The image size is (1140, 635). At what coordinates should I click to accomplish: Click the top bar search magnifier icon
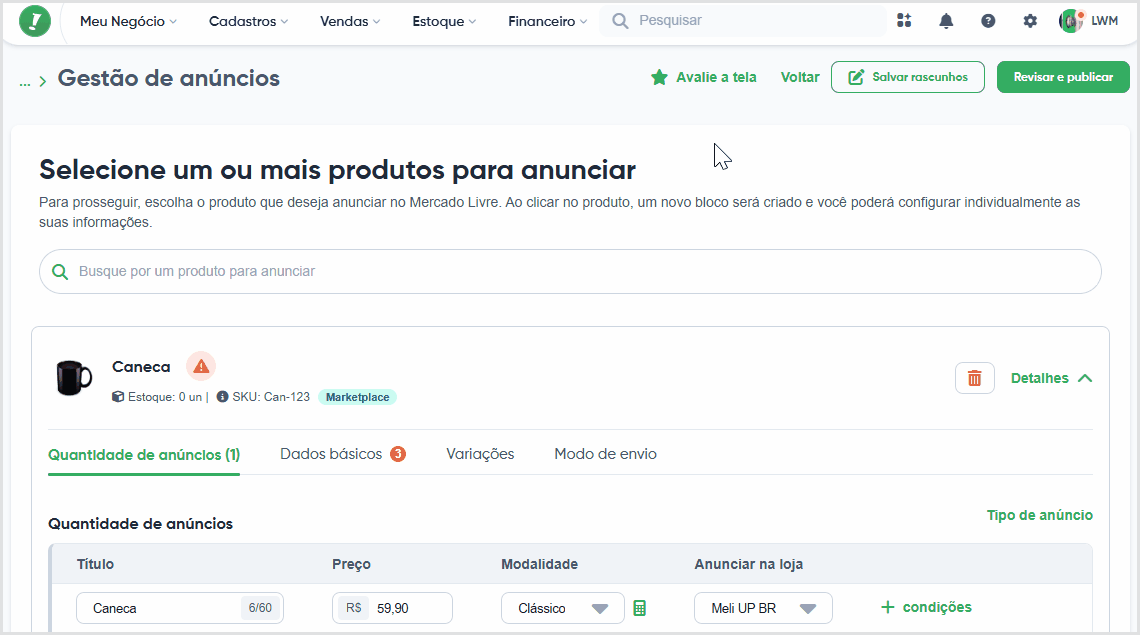point(620,20)
